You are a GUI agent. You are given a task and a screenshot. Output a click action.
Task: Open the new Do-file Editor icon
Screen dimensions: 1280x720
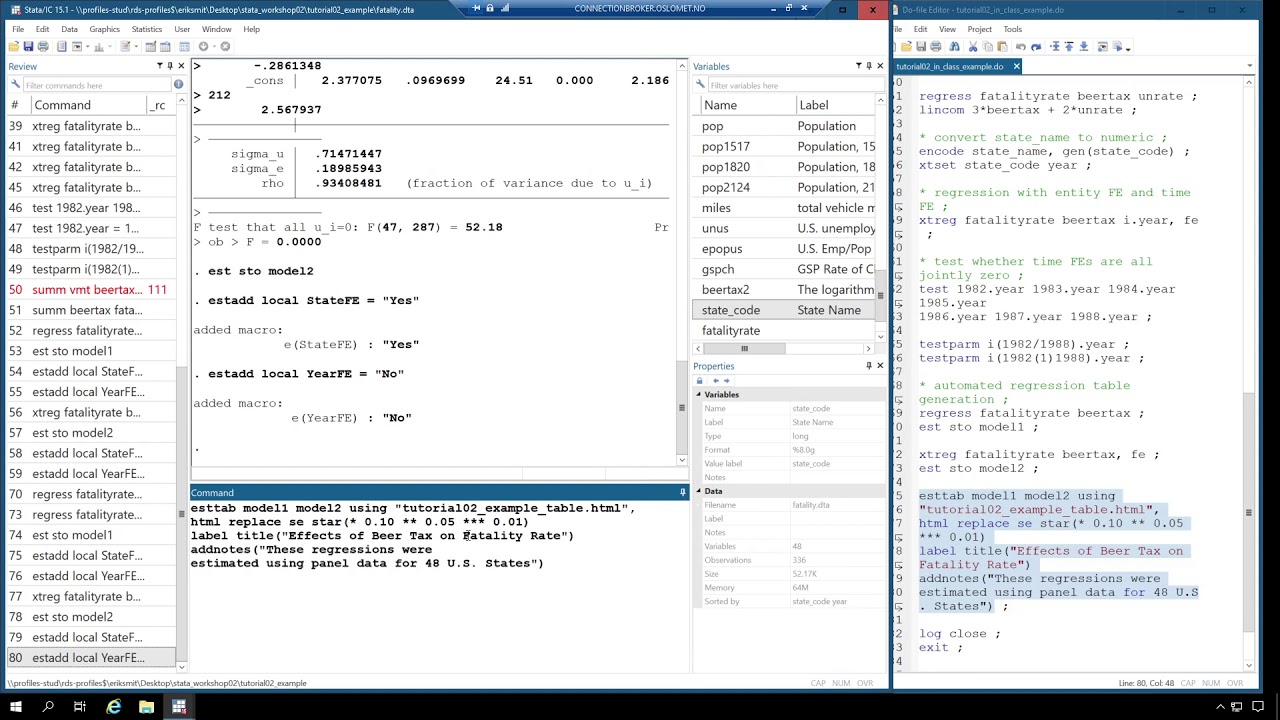point(125,46)
